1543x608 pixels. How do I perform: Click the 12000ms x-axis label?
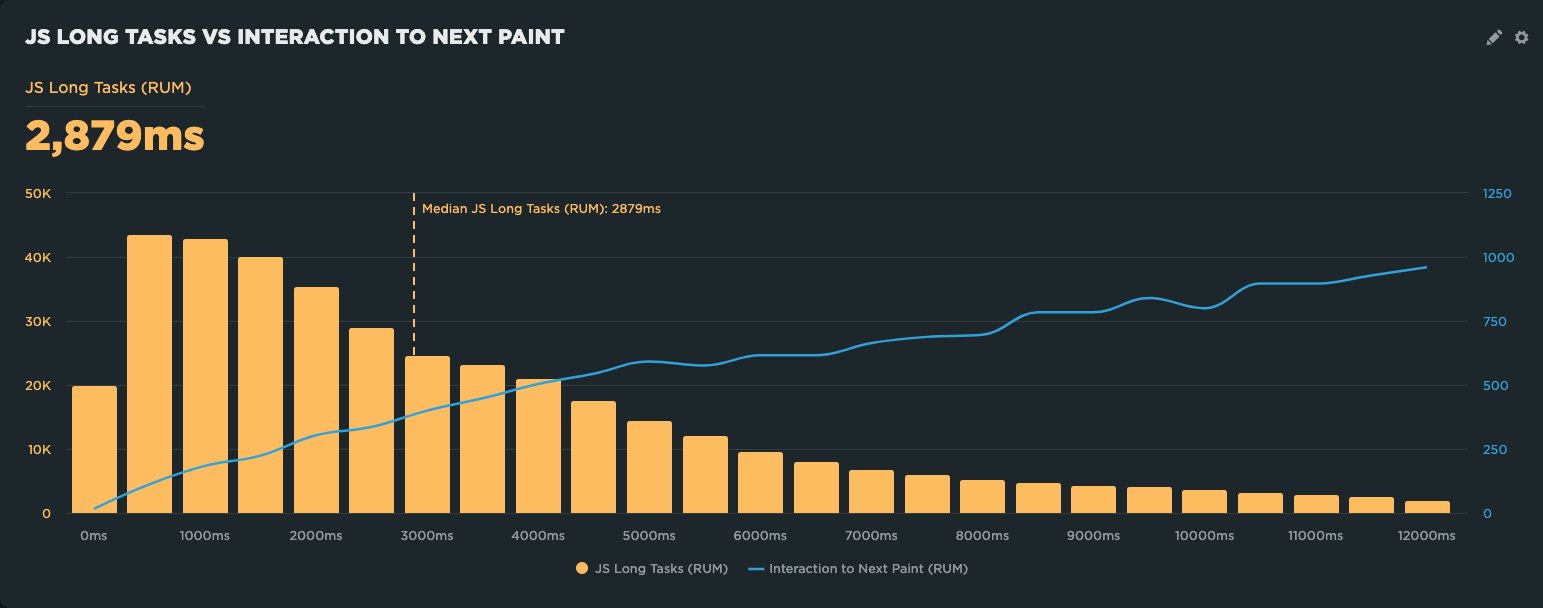1427,535
